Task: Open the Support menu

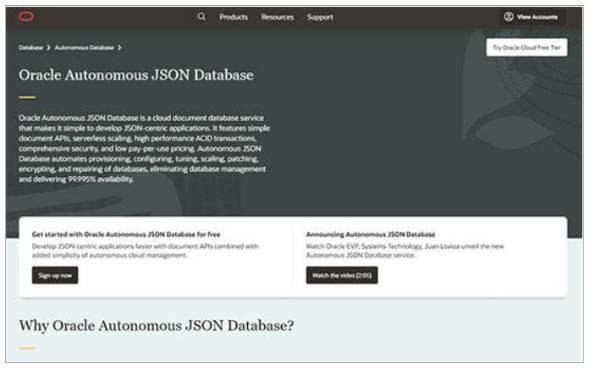Action: (320, 17)
